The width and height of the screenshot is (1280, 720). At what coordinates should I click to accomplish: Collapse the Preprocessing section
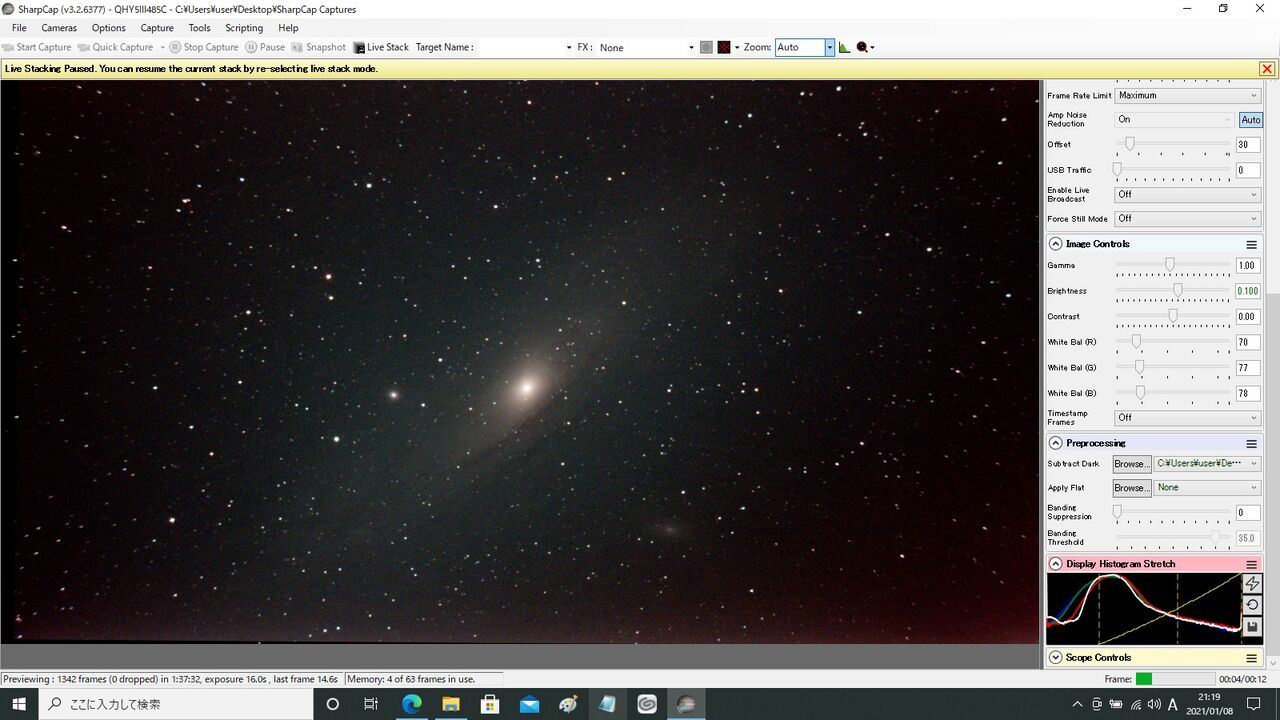click(x=1055, y=443)
